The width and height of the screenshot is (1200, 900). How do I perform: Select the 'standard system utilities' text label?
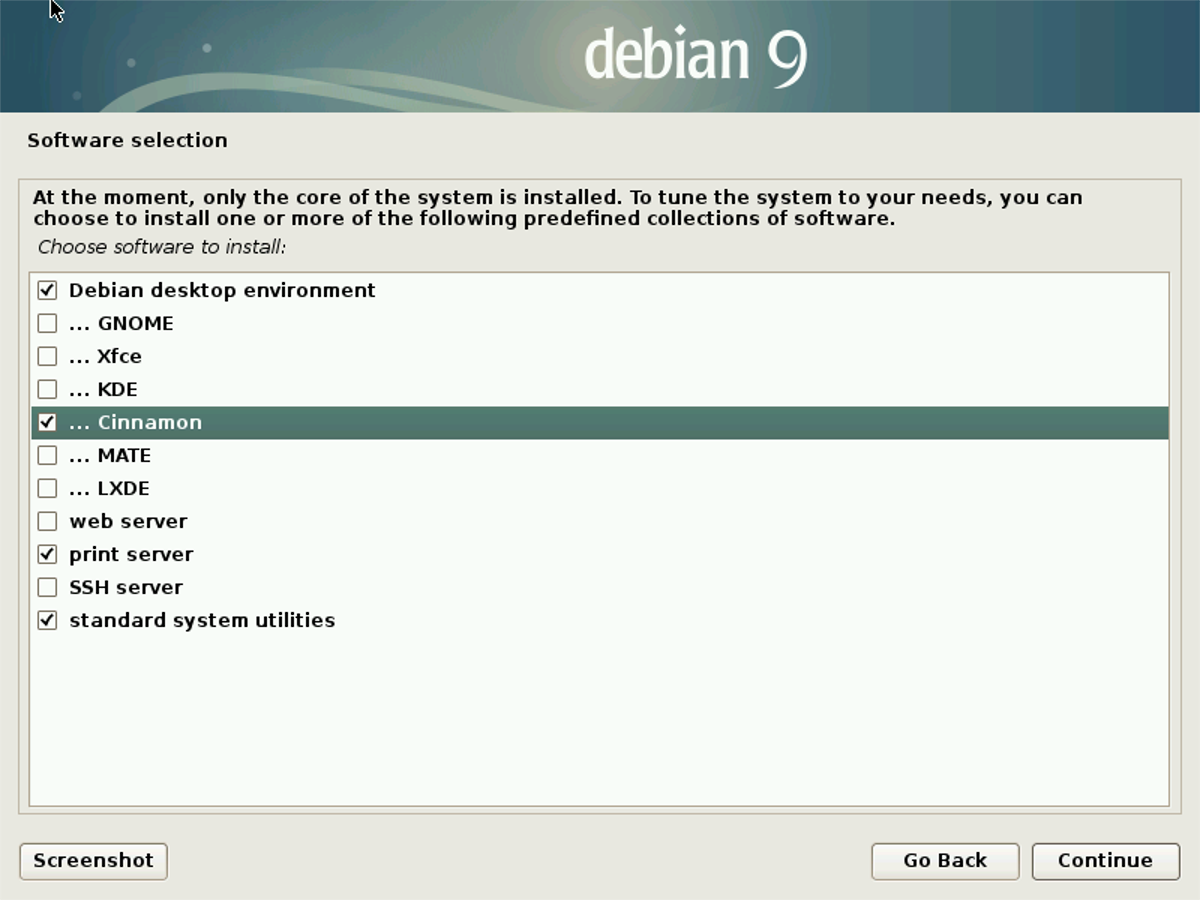click(x=202, y=621)
